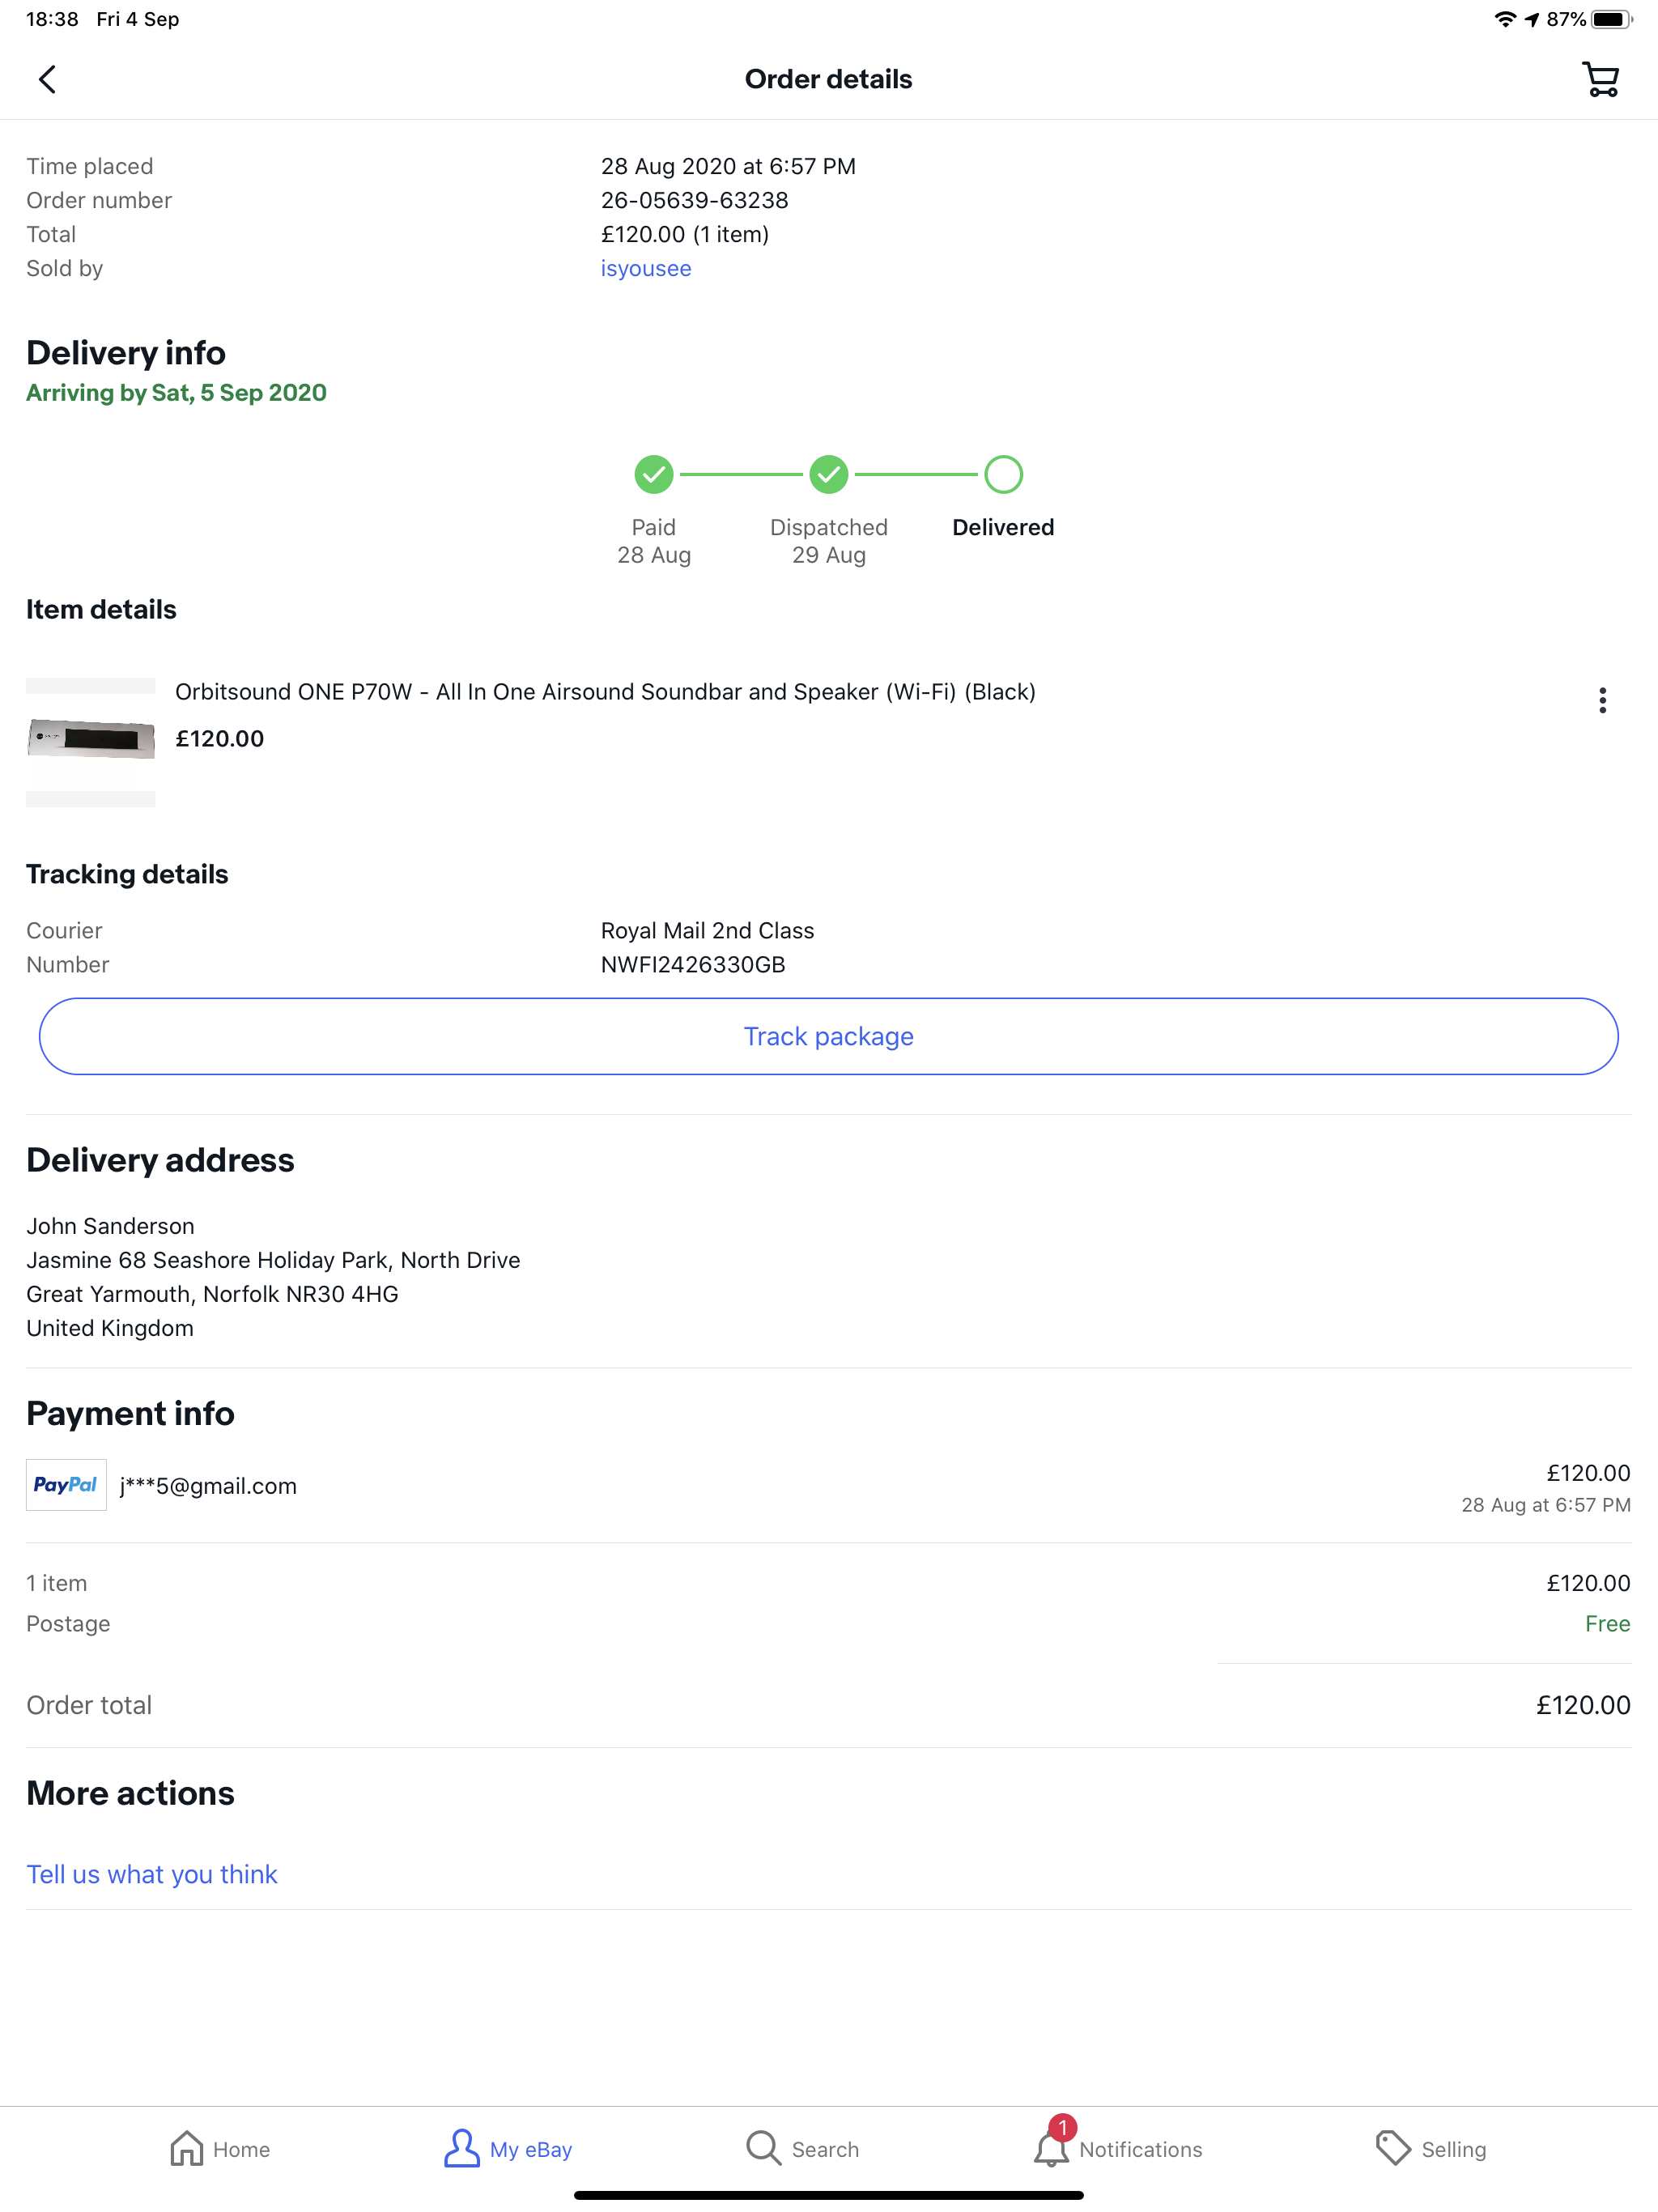Screen dimensions: 1658x2212
Task: Tap the red notification badge
Action: (x=1062, y=2128)
